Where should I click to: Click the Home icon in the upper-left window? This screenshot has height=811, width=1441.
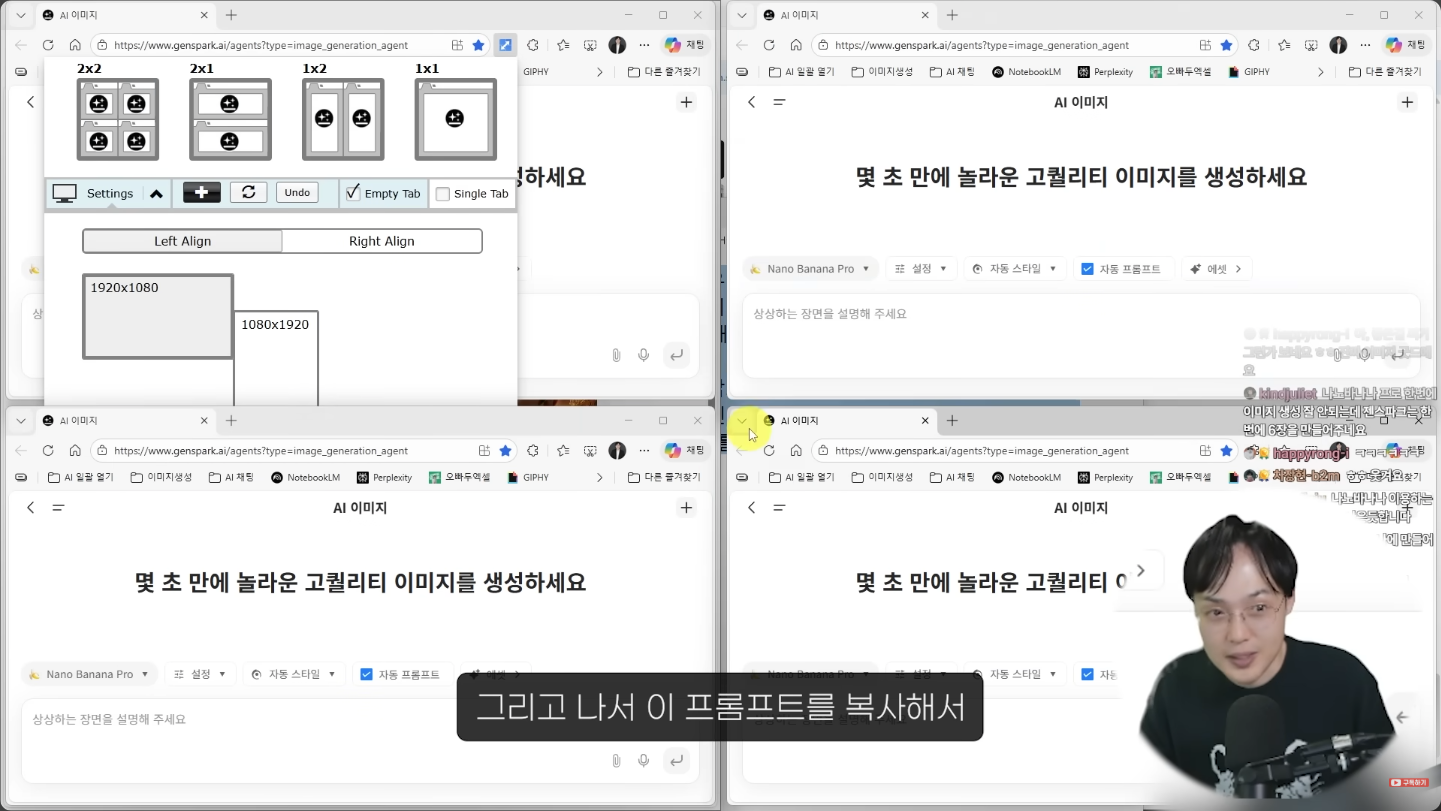click(x=75, y=45)
